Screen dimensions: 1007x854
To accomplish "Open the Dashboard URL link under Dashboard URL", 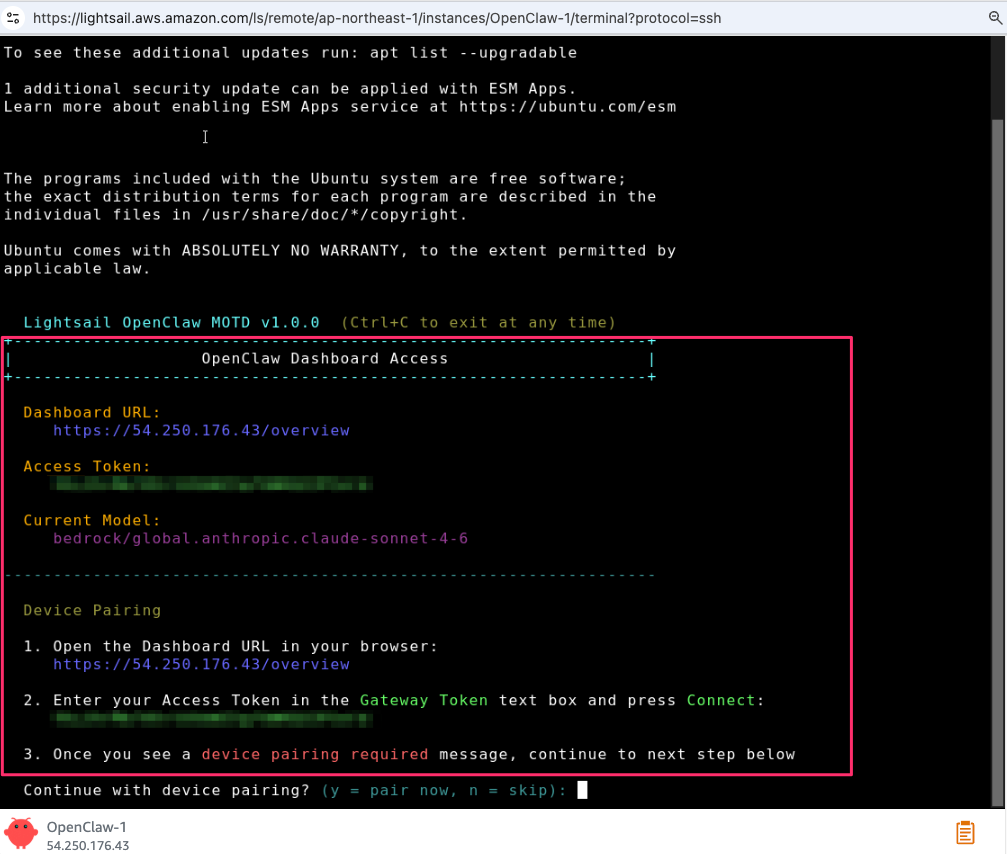I will click(201, 430).
